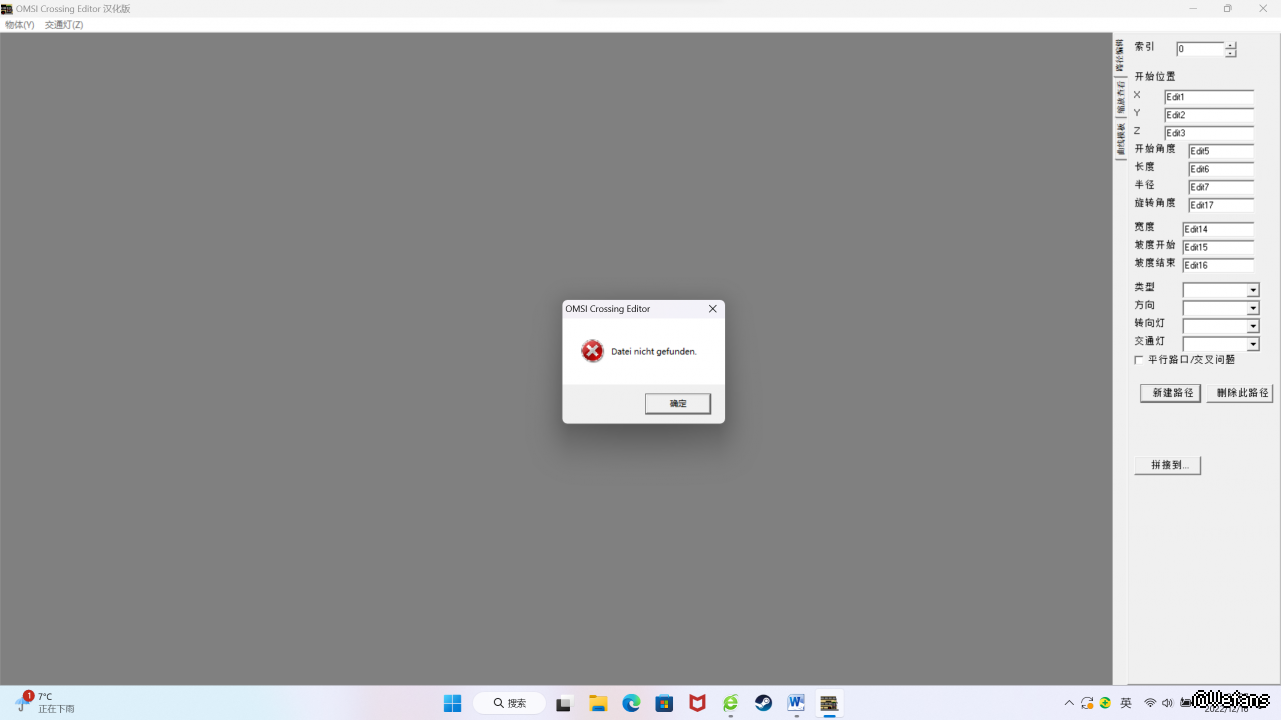1281x720 pixels.
Task: Open the weather widget showing 7°C
Action: tap(47, 703)
